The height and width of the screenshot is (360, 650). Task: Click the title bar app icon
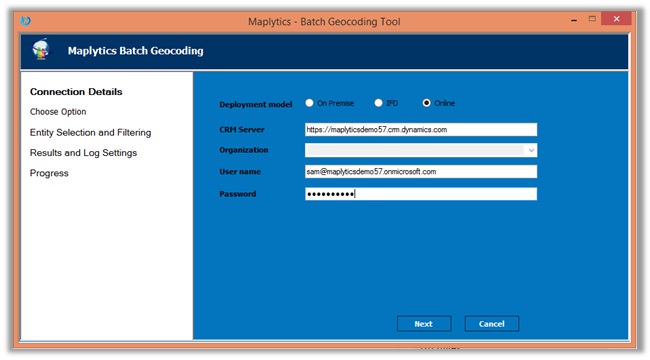(25, 20)
